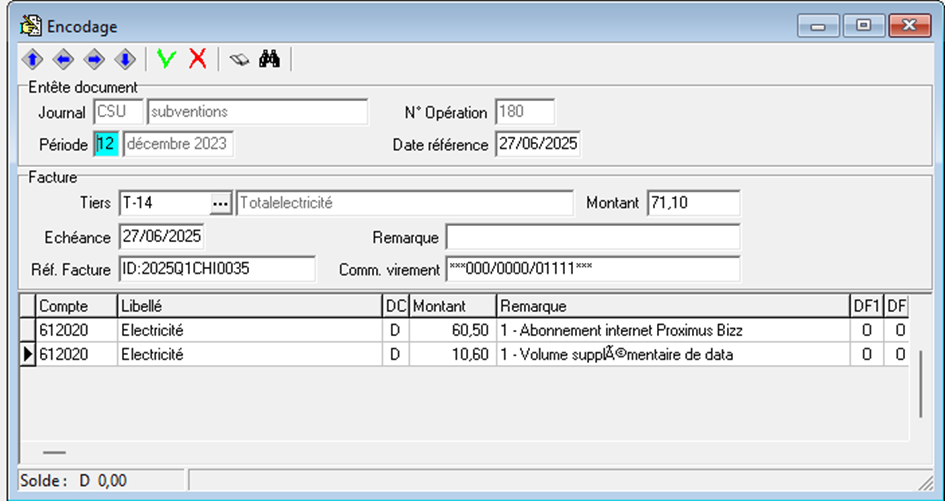Click the blue down arrow navigation icon
The image size is (945, 501).
(125, 59)
